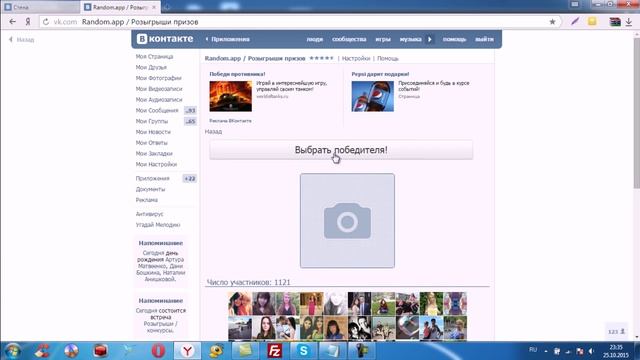Click Назад link above the winner button
640x360 pixels.
pyautogui.click(x=213, y=131)
